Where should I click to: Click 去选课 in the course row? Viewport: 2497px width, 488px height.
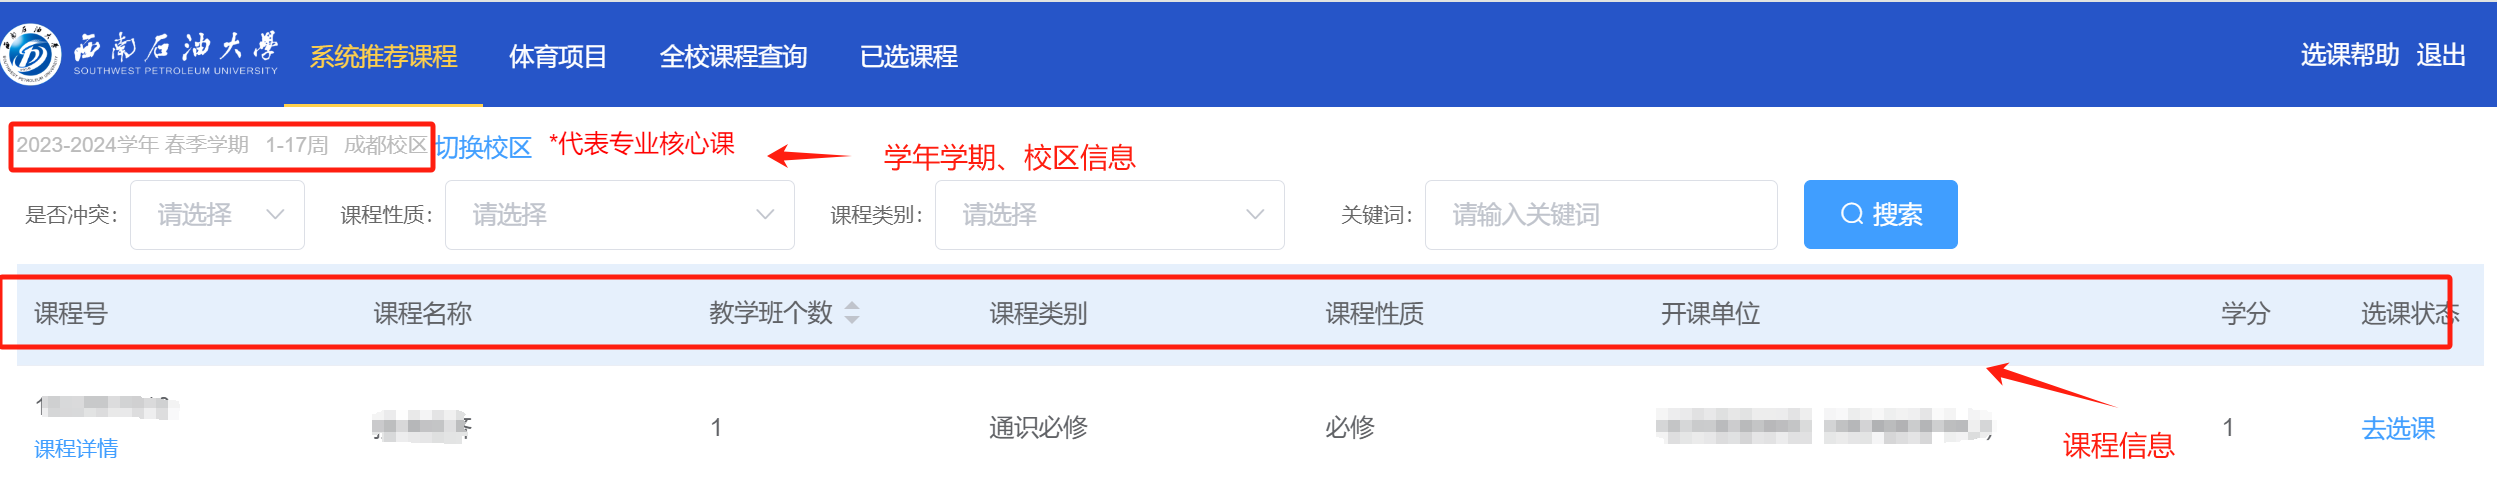[x=2397, y=428]
